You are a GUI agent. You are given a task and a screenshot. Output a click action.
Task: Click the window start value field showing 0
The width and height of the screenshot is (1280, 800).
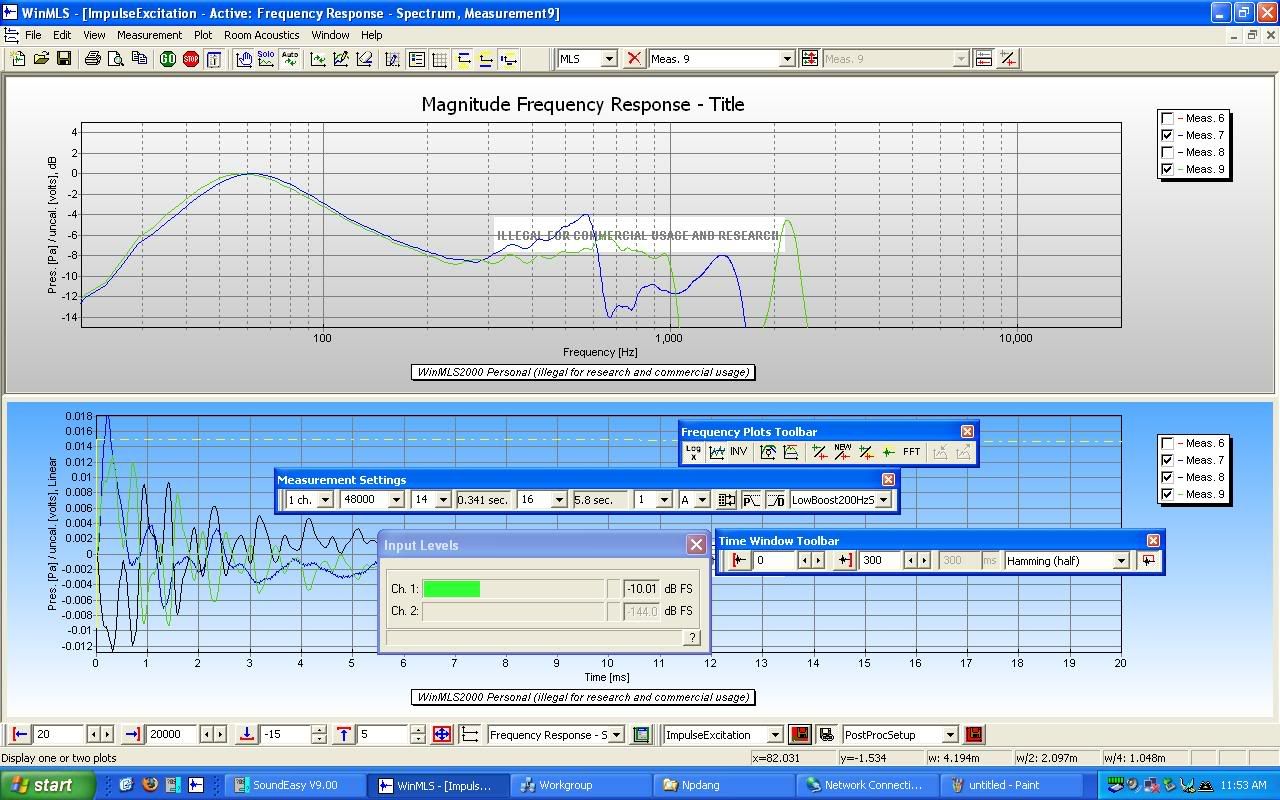775,561
